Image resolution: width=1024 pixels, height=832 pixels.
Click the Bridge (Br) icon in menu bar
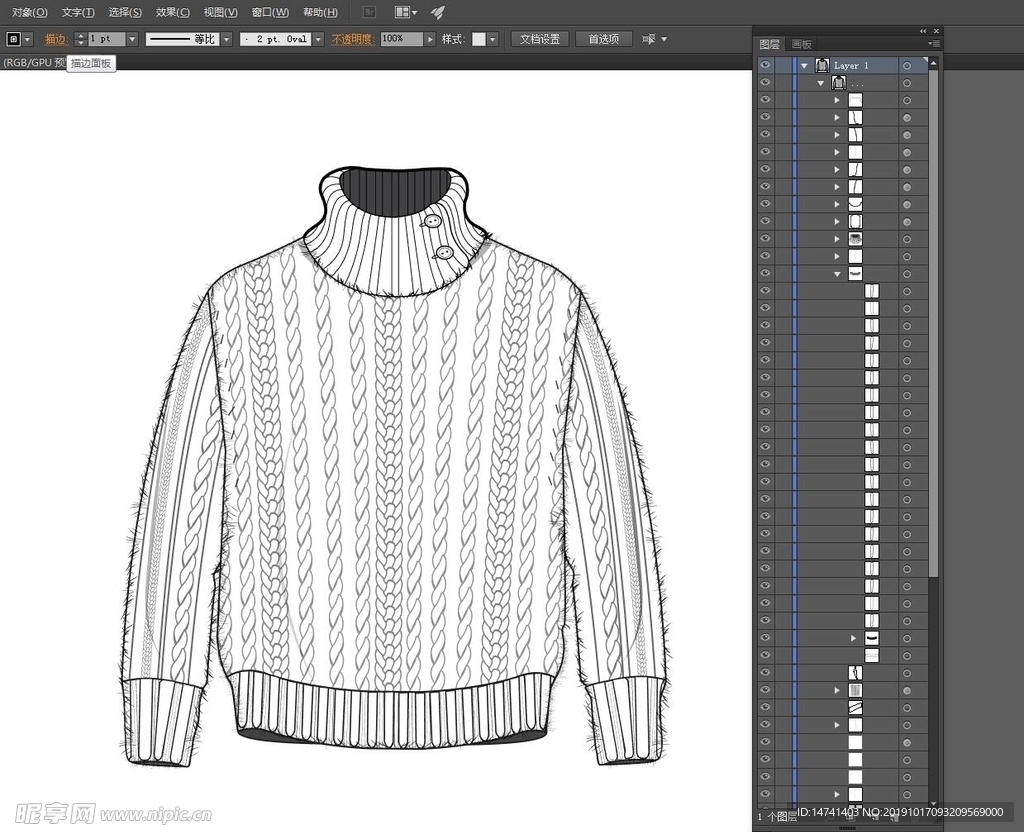tap(370, 12)
